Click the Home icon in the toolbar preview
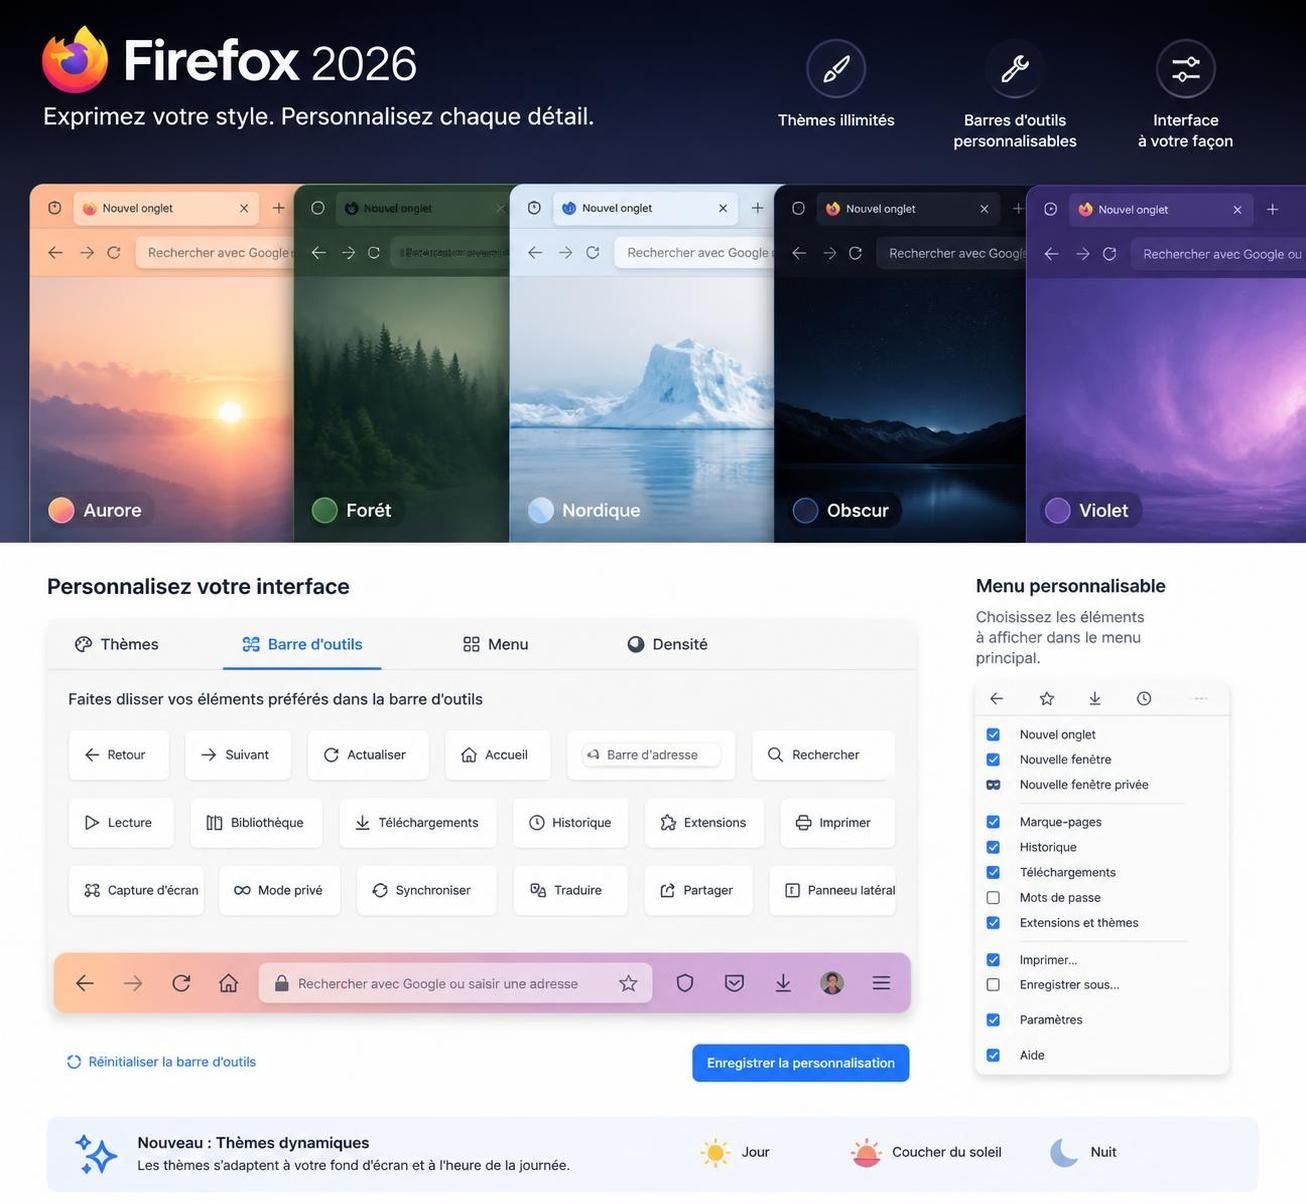Viewport: 1306px width, 1204px height. pyautogui.click(x=229, y=983)
